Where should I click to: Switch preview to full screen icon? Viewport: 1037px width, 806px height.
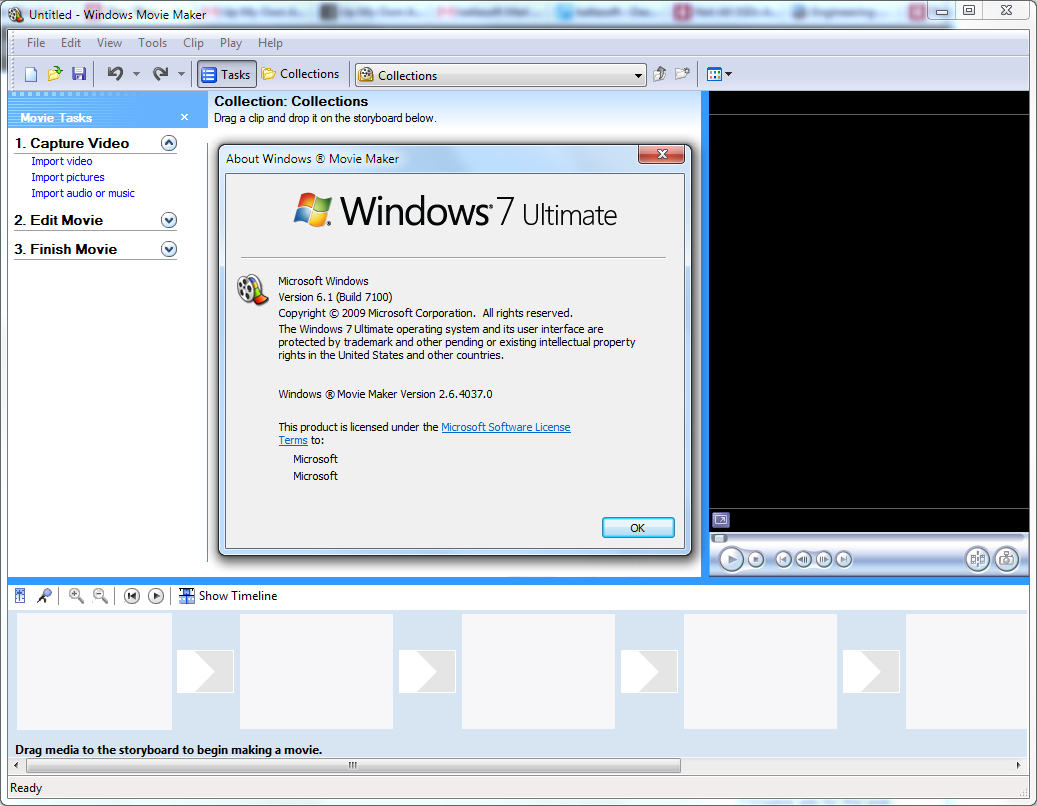[720, 520]
